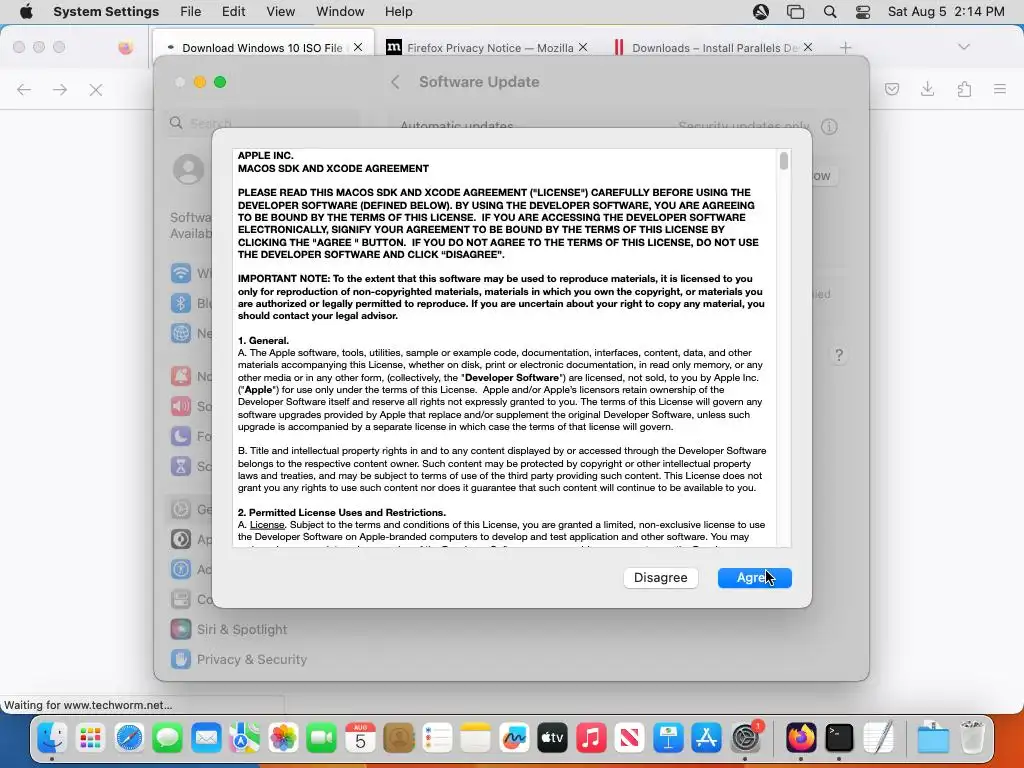Go back in Firefox

pyautogui.click(x=24, y=89)
